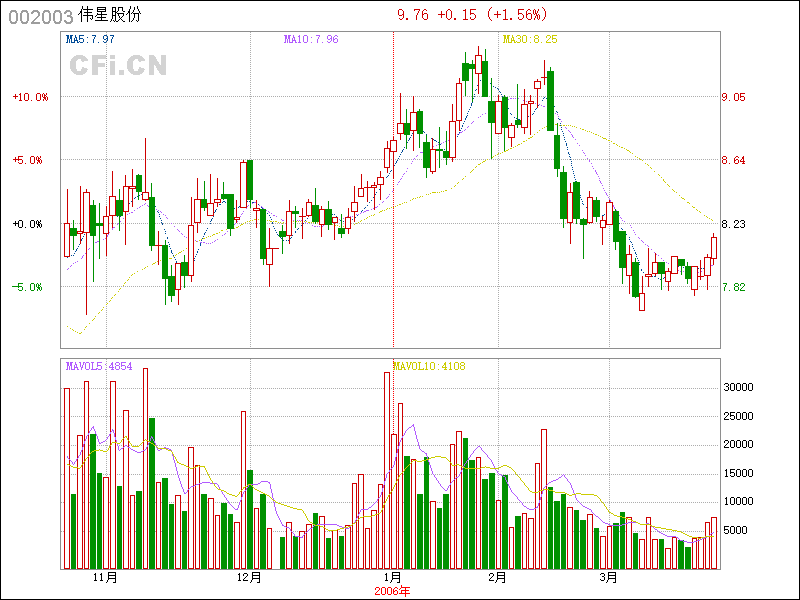
Task: Click the -5.0% left axis label
Action: [x=30, y=287]
